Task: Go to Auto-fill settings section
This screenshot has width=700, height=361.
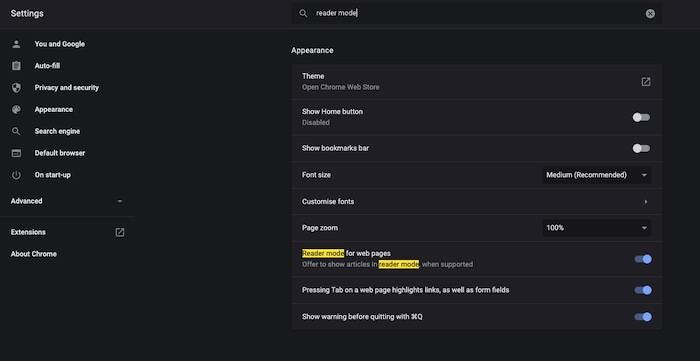Action: pyautogui.click(x=47, y=66)
